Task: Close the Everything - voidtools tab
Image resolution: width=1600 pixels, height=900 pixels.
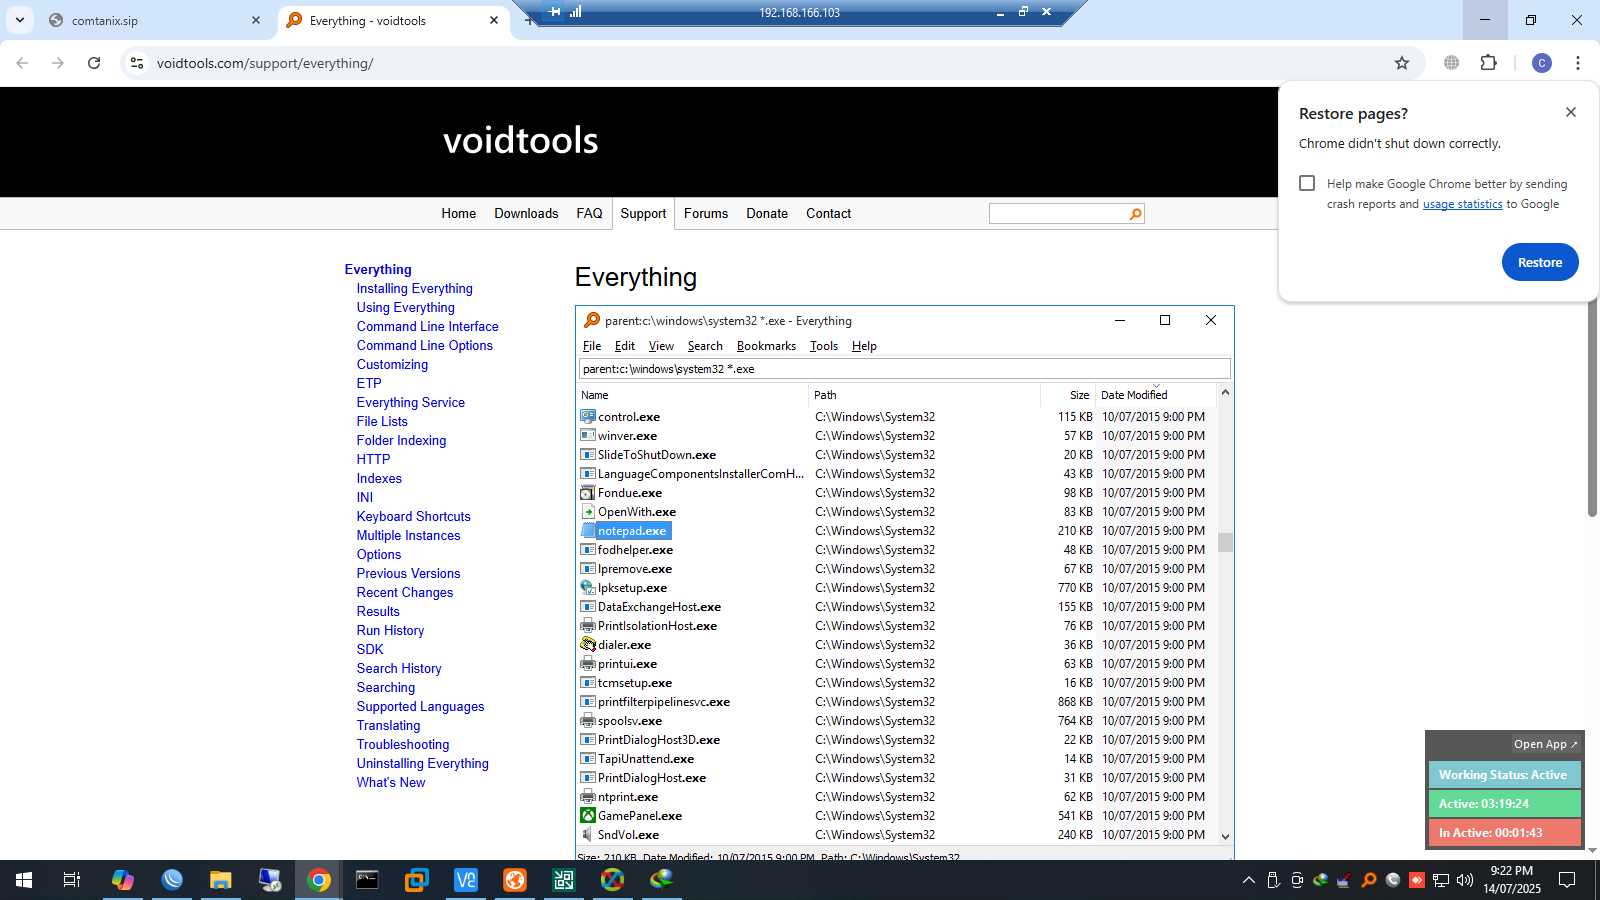Action: coord(494,20)
